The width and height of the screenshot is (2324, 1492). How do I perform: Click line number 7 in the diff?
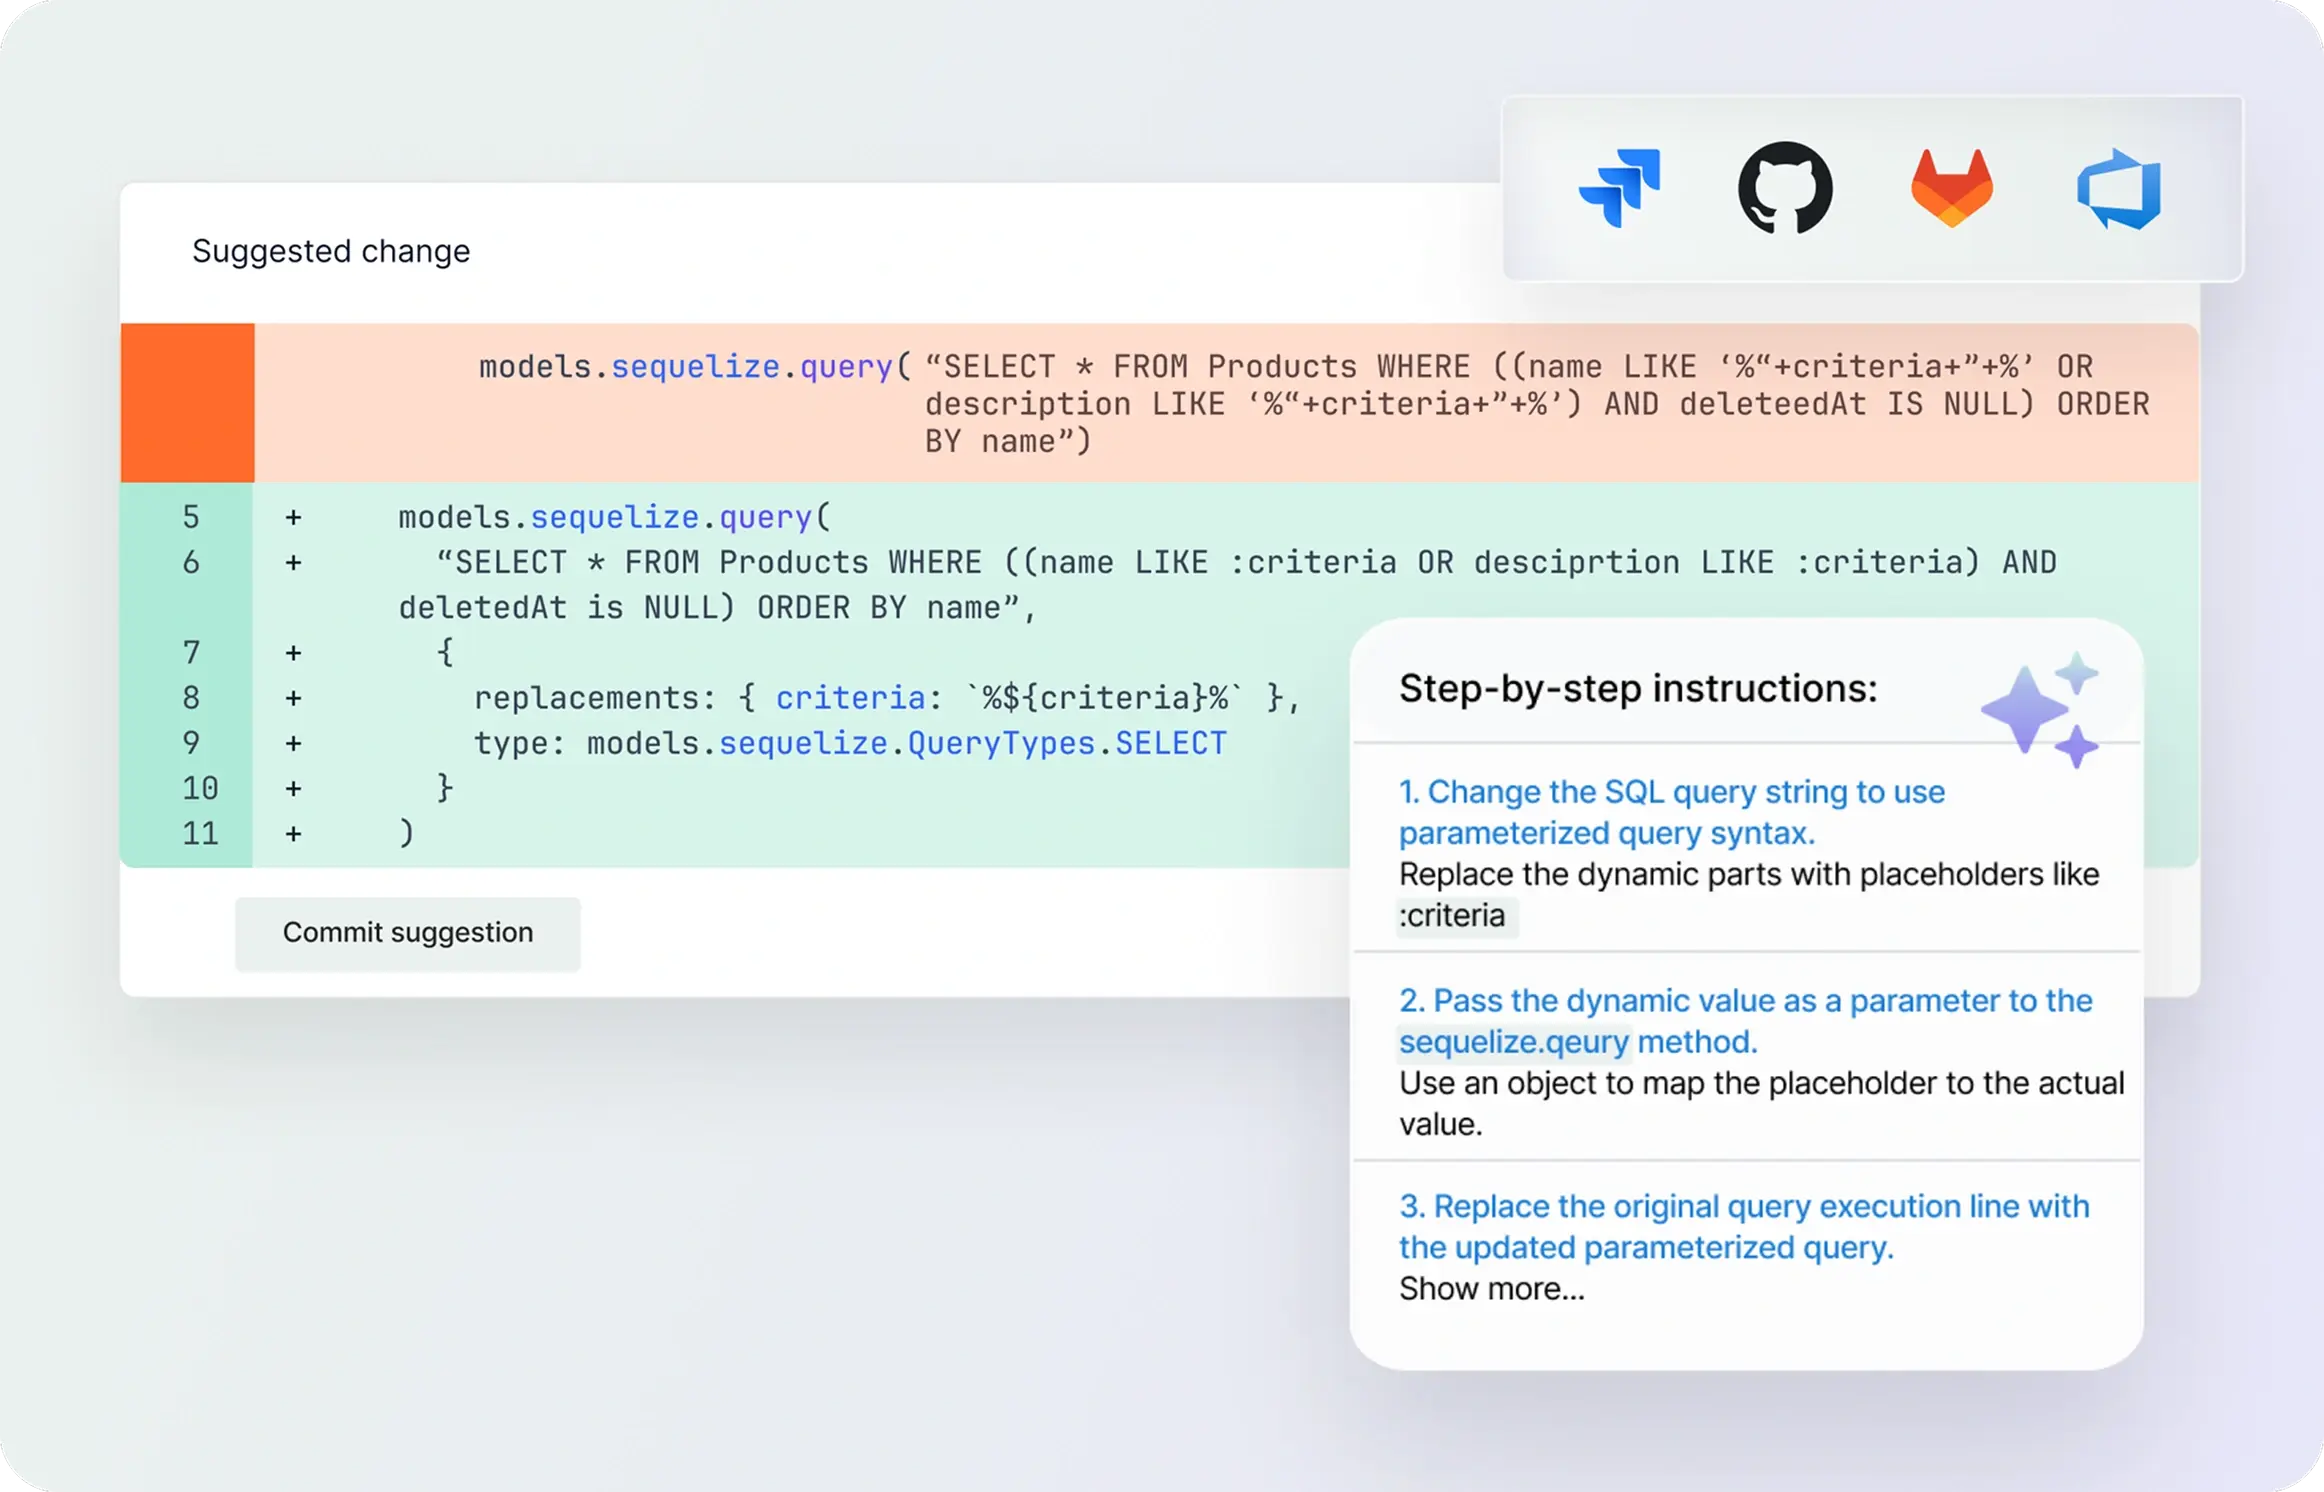click(191, 653)
